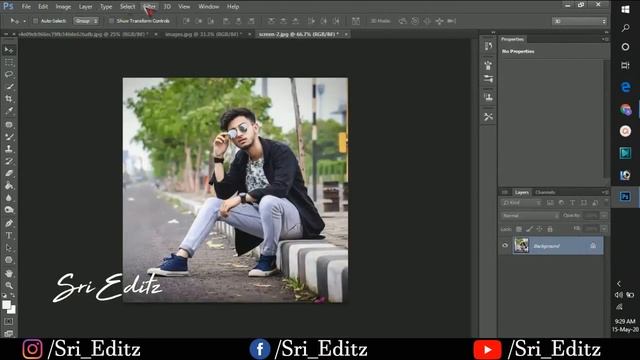Viewport: 640px width, 360px height.
Task: Open the File menu
Action: pos(26,7)
